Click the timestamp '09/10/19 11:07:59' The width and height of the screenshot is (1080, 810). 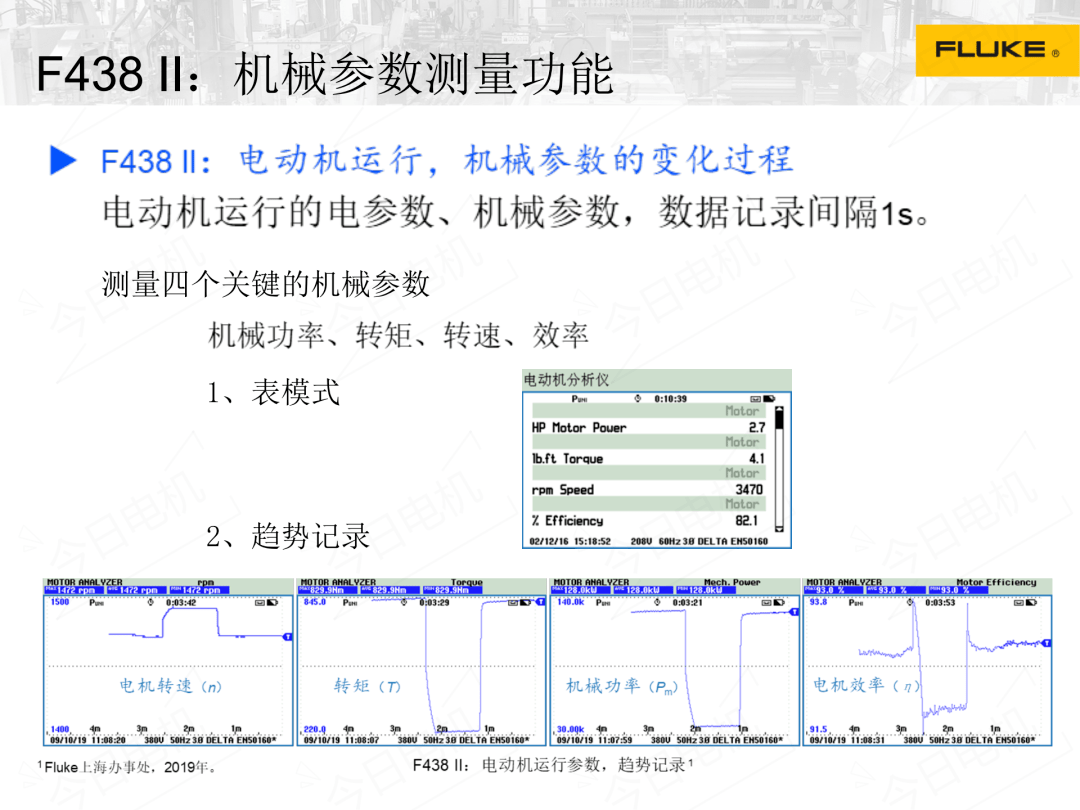(x=594, y=740)
